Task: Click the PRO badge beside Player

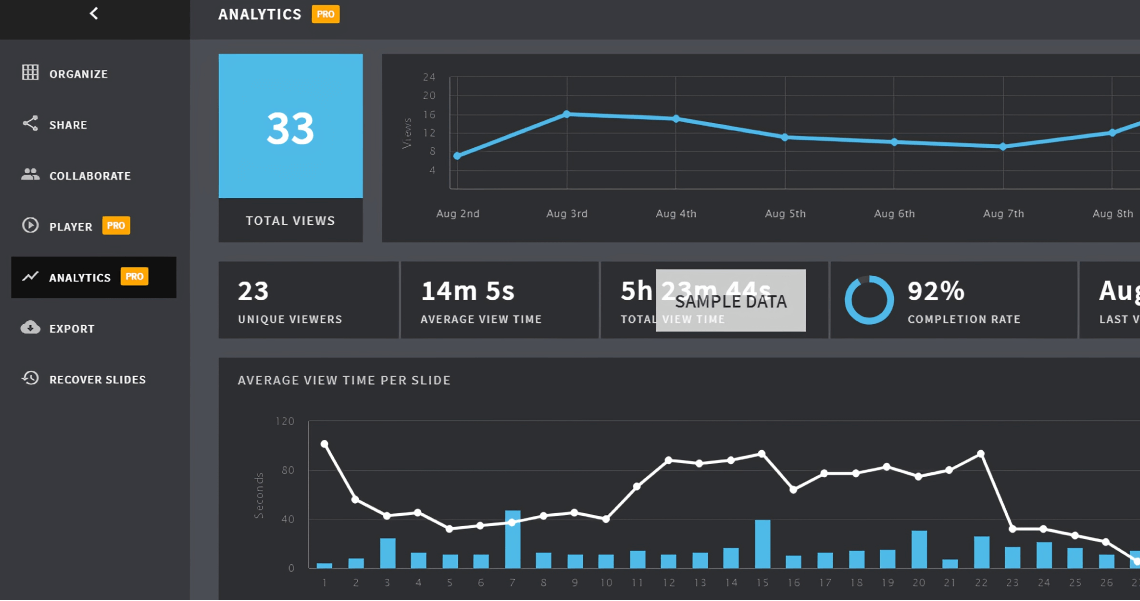Action: click(x=116, y=226)
